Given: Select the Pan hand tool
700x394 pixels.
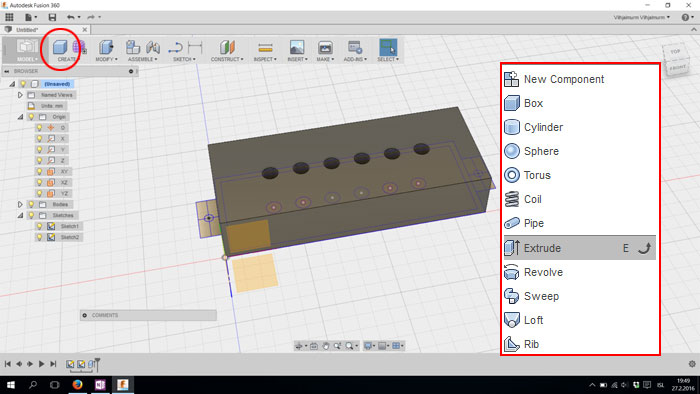Looking at the screenshot, I should [326, 346].
